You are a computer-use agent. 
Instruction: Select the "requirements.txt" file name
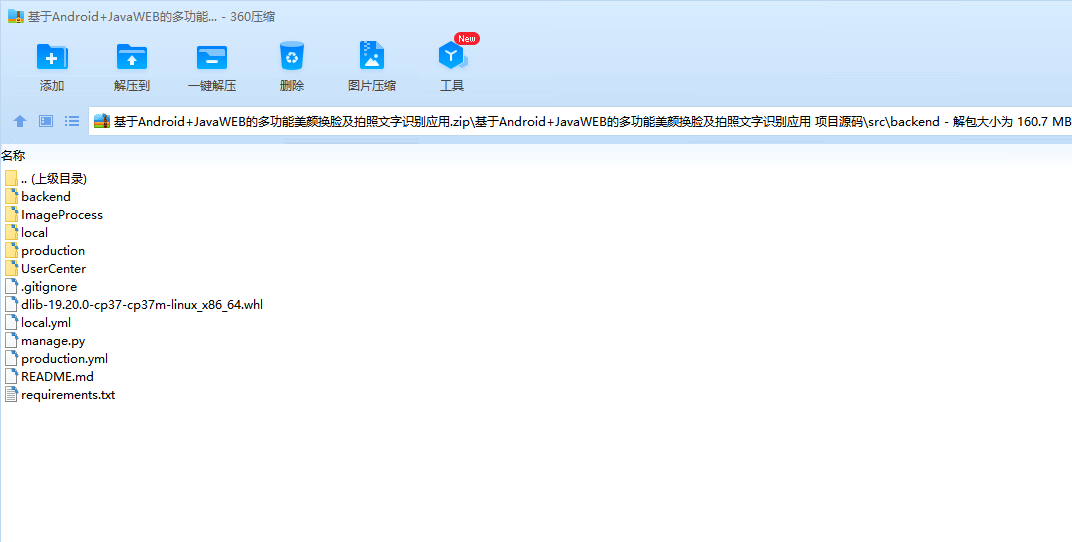pos(68,394)
